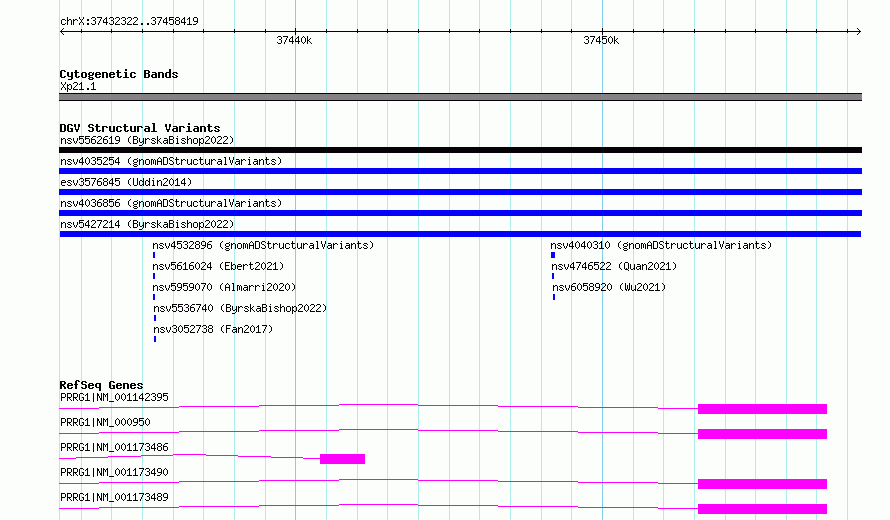The image size is (890, 520).
Task: Click nsv4036856 (gnomADStructuralVariants) label
Action: coord(171,203)
